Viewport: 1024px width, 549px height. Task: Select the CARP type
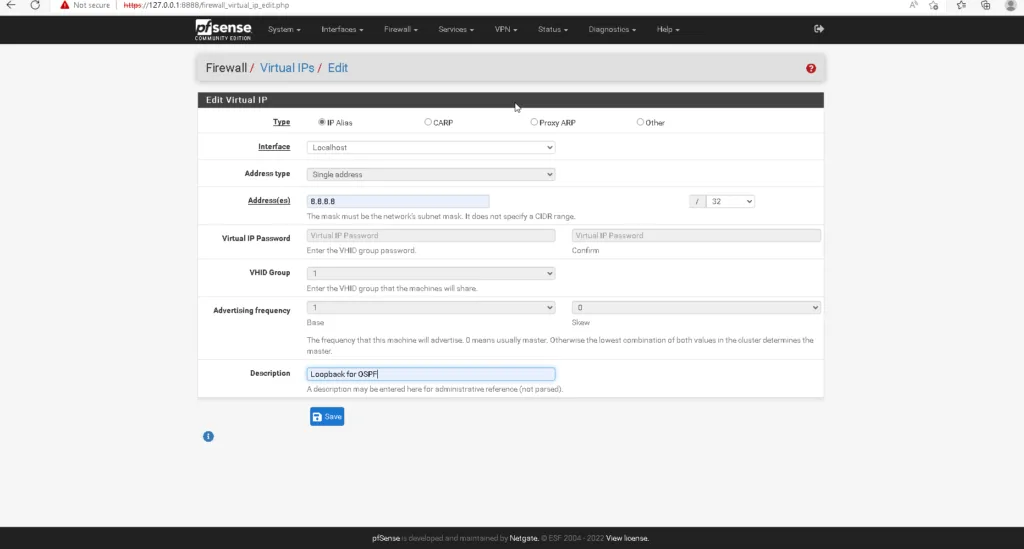point(428,122)
